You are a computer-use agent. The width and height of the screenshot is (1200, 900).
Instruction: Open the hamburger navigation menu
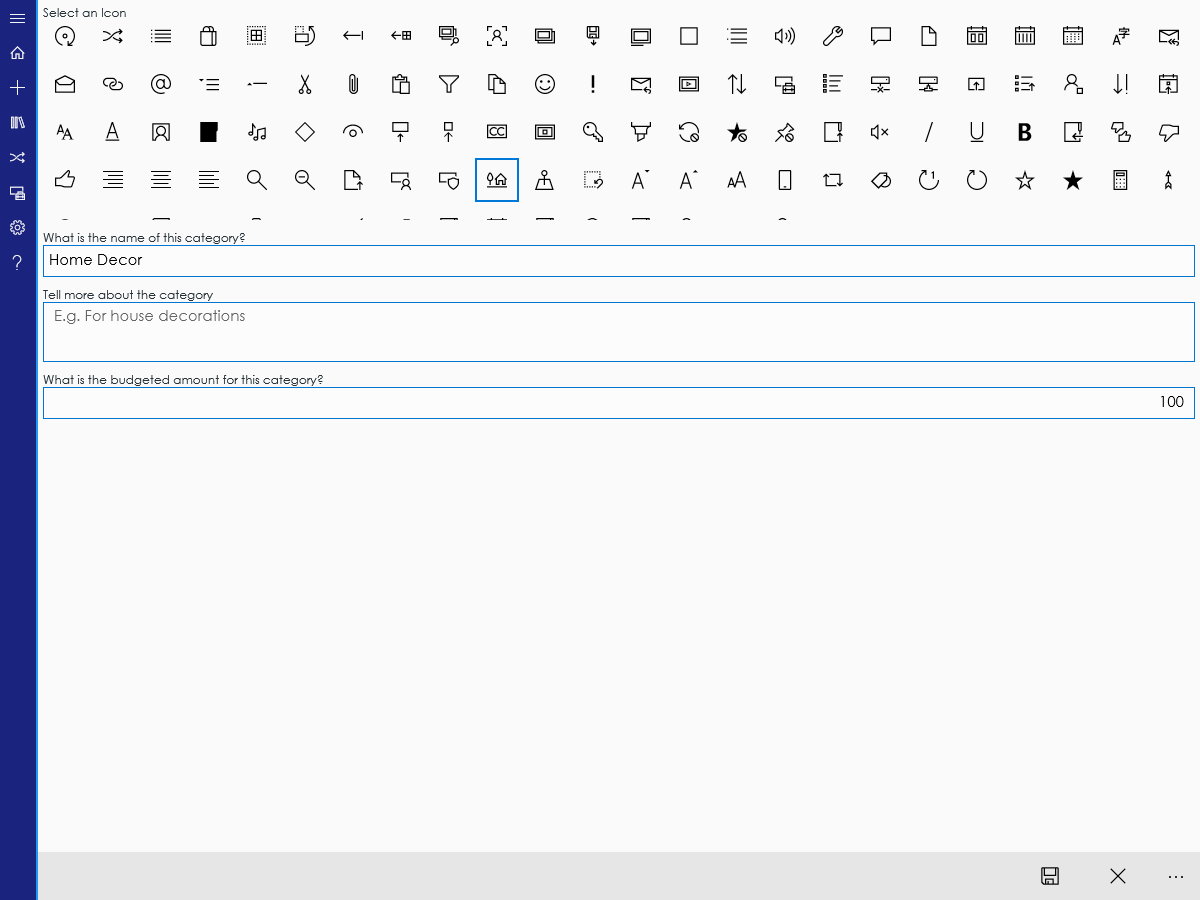[17, 18]
